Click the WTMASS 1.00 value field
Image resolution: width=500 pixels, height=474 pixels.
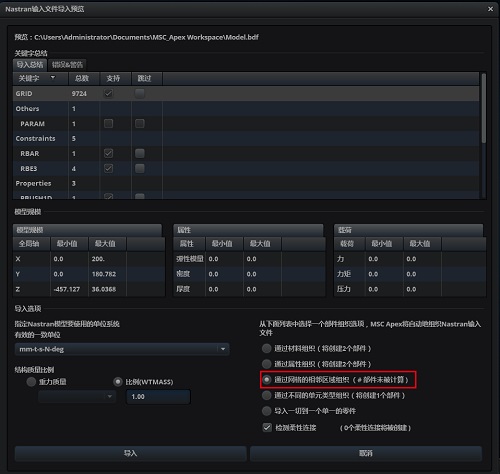158,397
